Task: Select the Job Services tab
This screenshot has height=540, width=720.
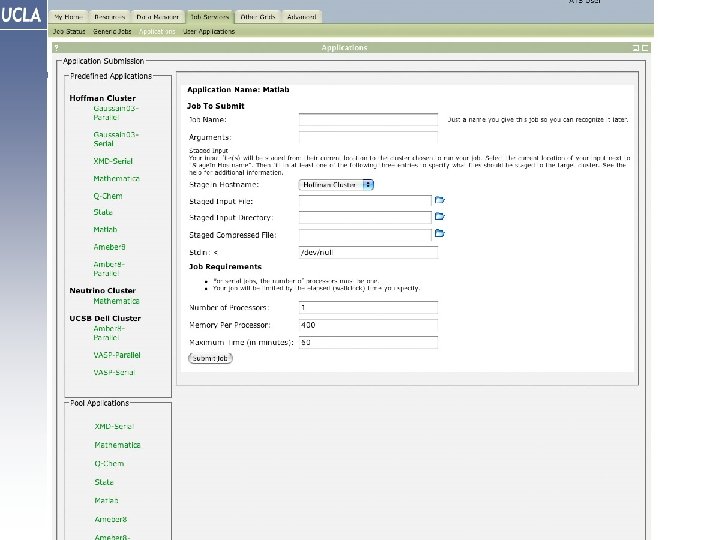Action: pyautogui.click(x=209, y=17)
